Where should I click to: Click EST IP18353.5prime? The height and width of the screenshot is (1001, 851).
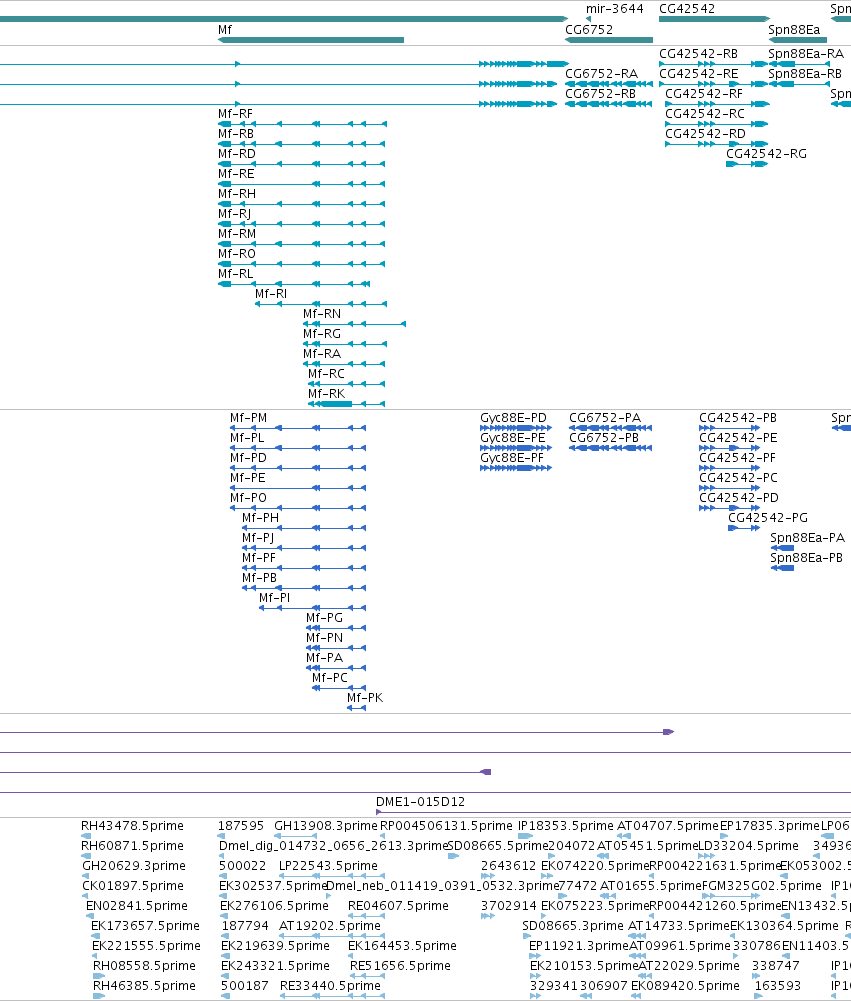pos(566,826)
